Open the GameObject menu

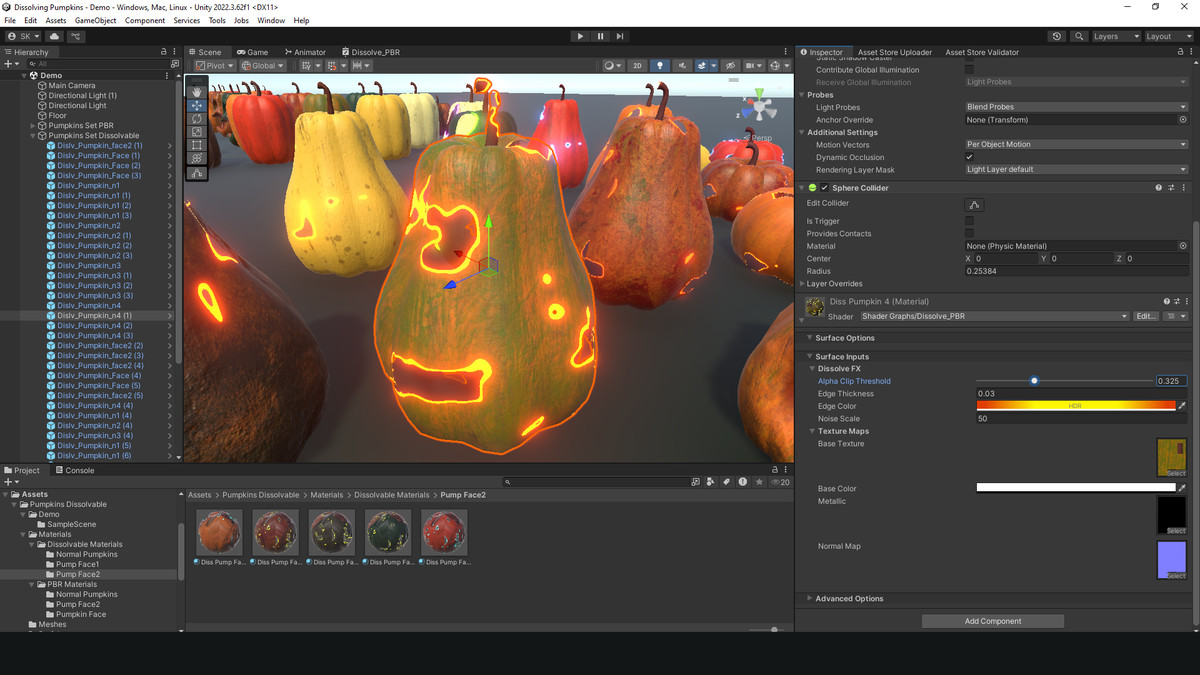tap(96, 19)
